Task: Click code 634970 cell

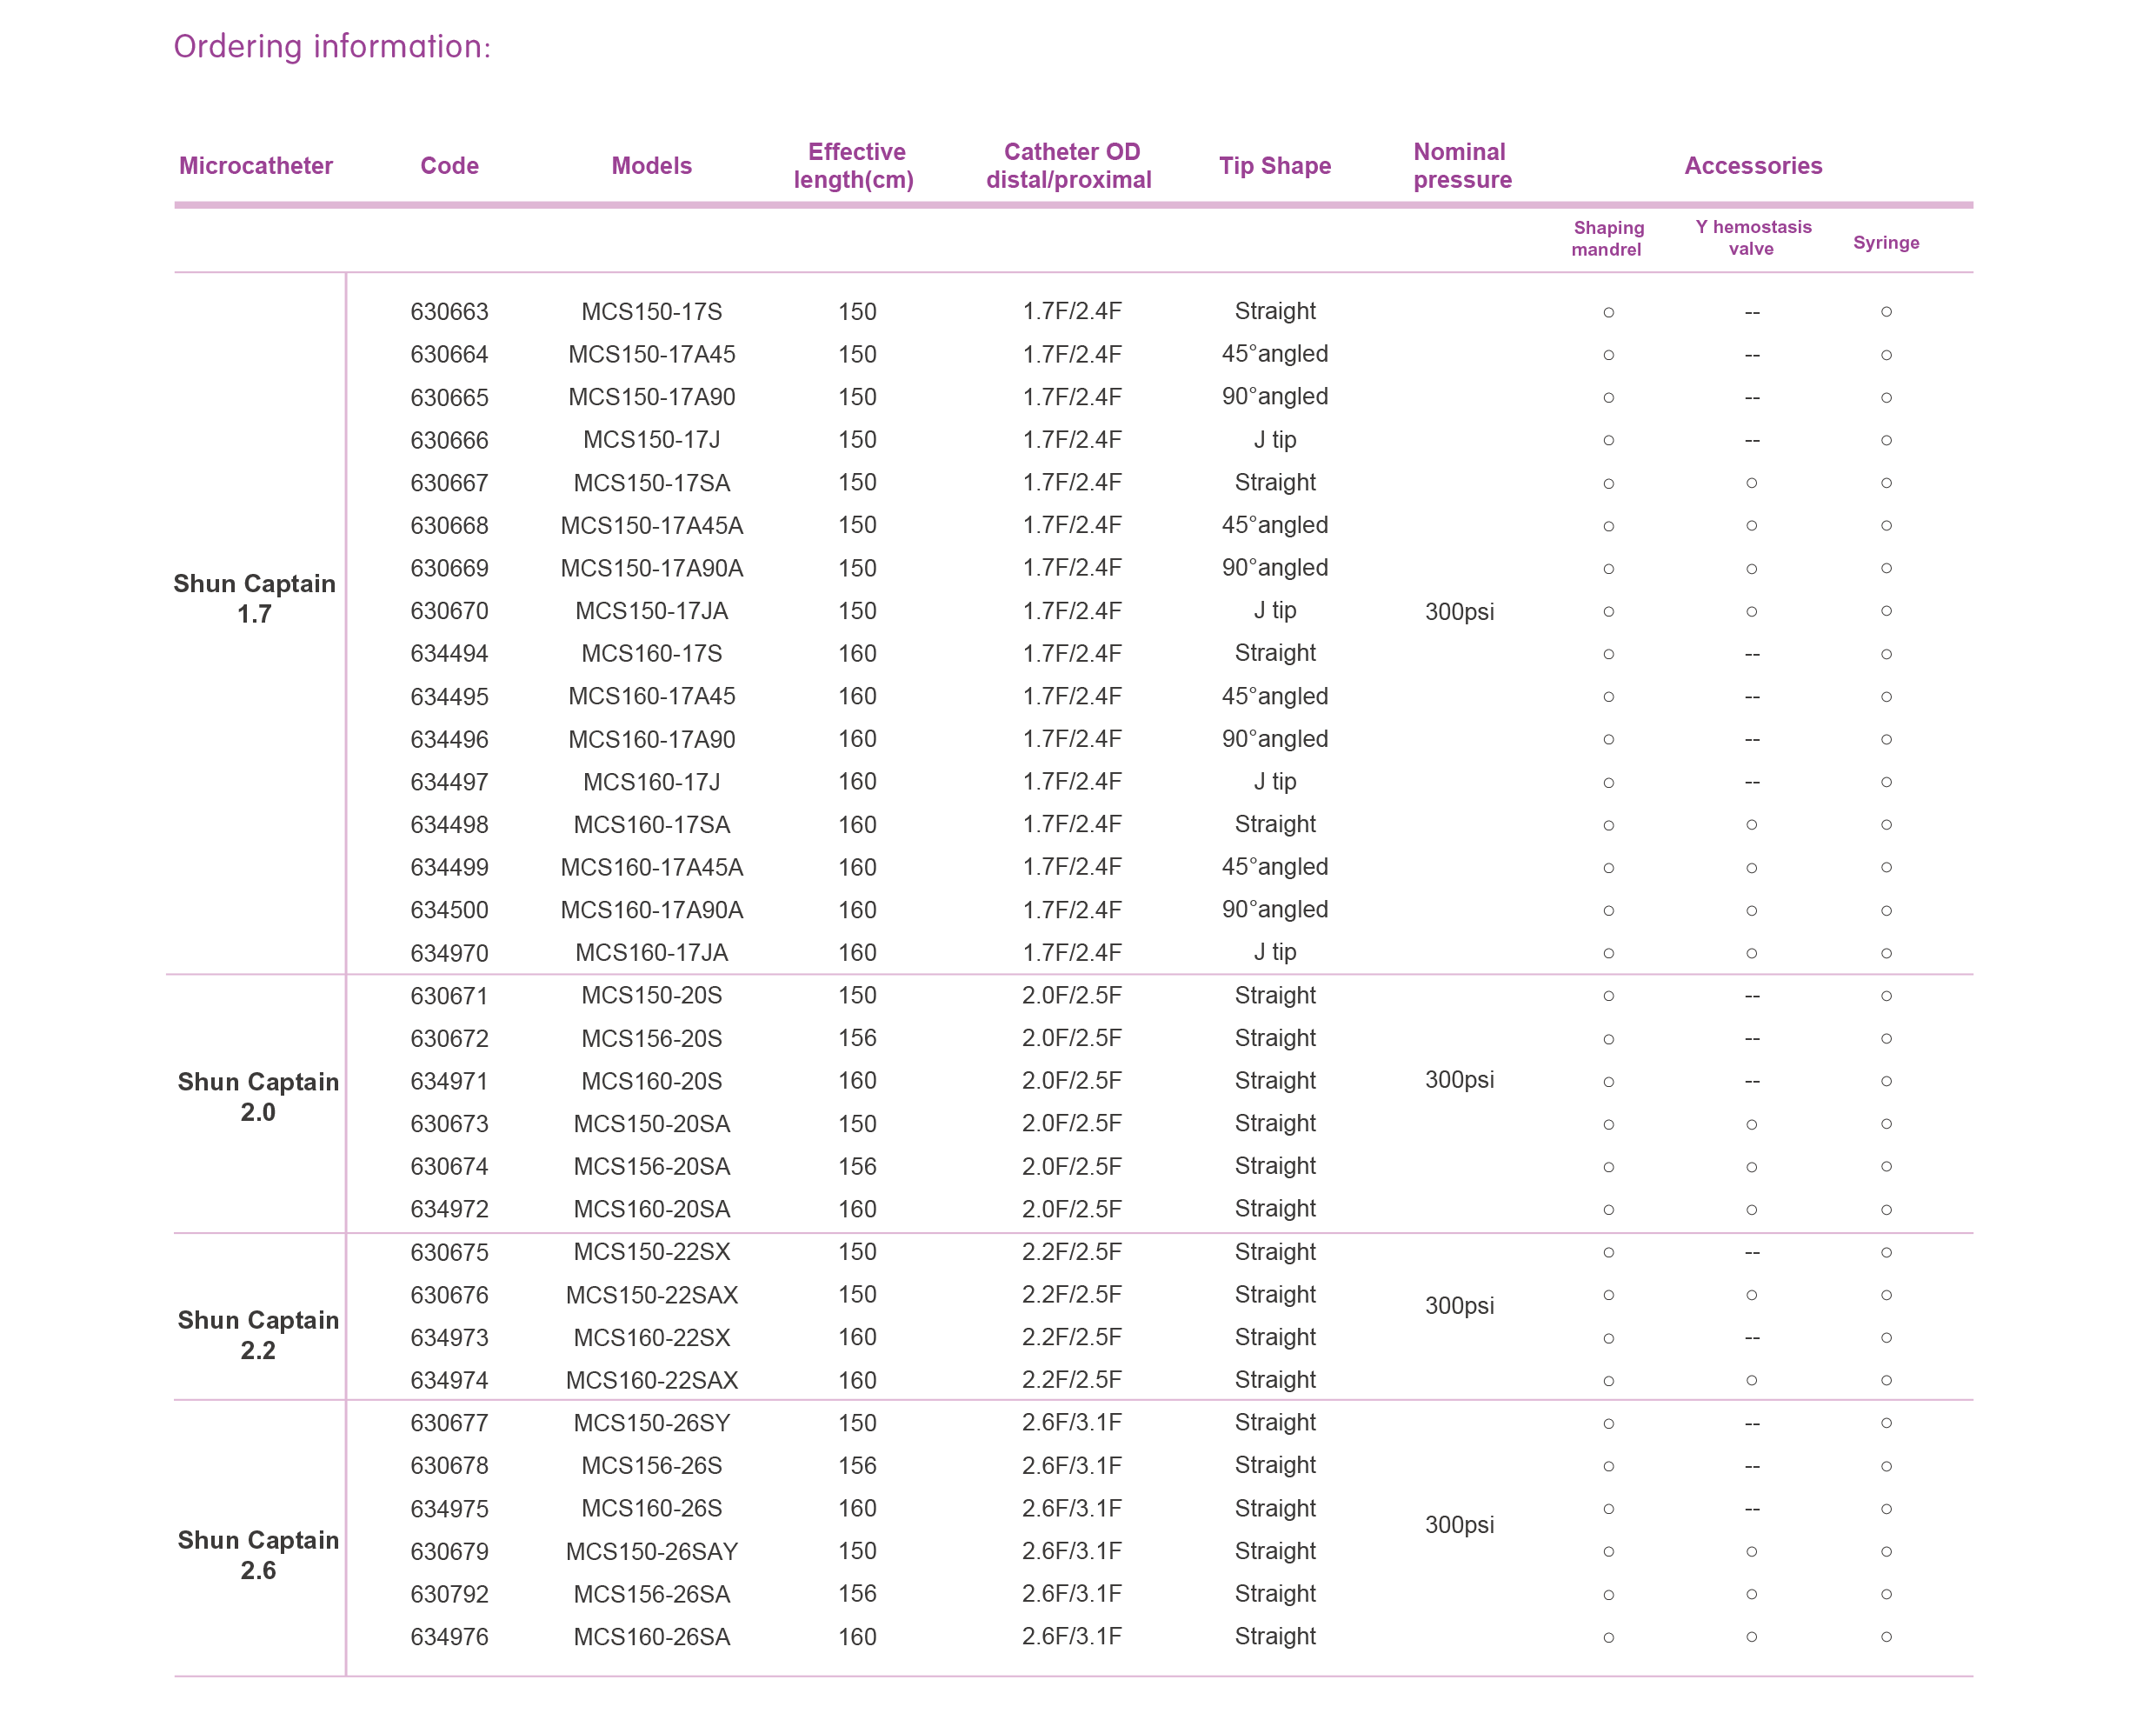Action: (449, 954)
